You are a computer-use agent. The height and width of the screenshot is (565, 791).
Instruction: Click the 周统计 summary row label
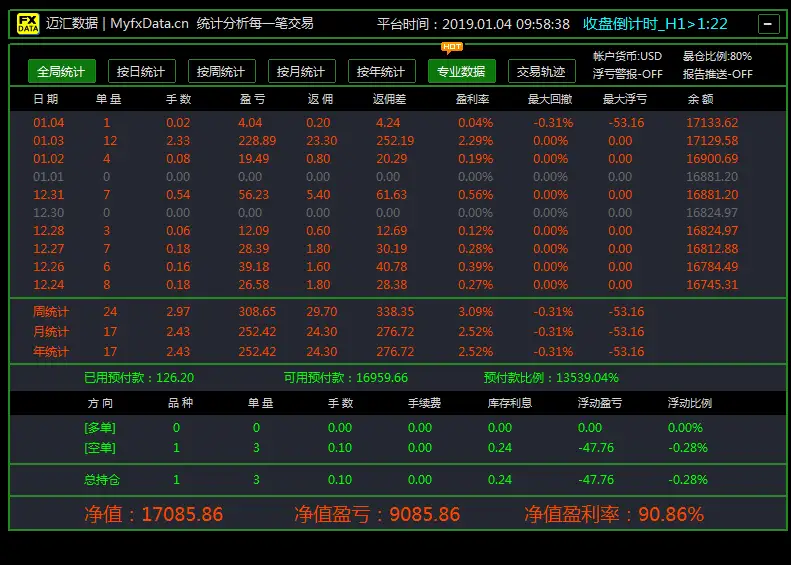coord(50,312)
